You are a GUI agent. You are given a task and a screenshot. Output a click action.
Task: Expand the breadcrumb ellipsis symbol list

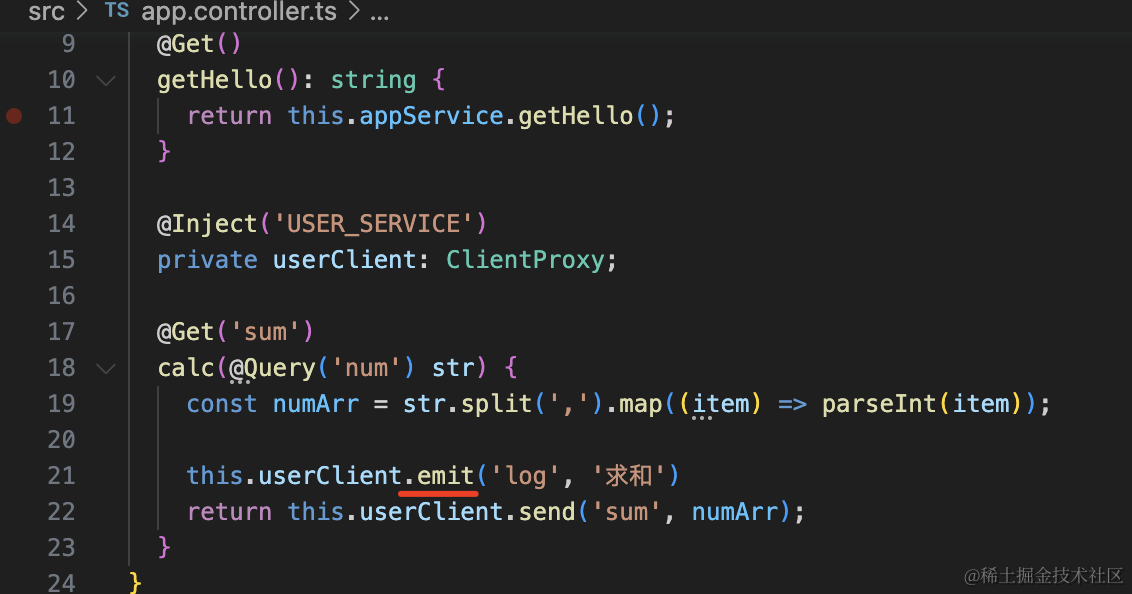point(379,12)
